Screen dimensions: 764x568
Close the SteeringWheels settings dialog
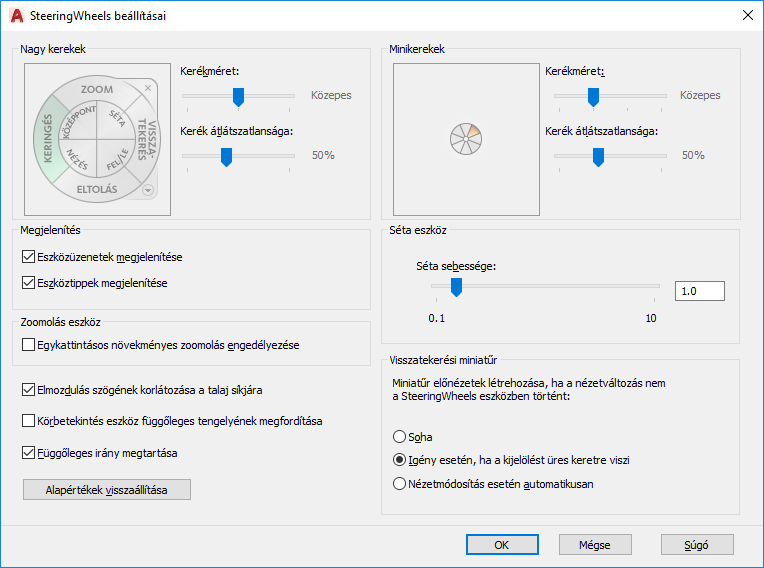747,16
